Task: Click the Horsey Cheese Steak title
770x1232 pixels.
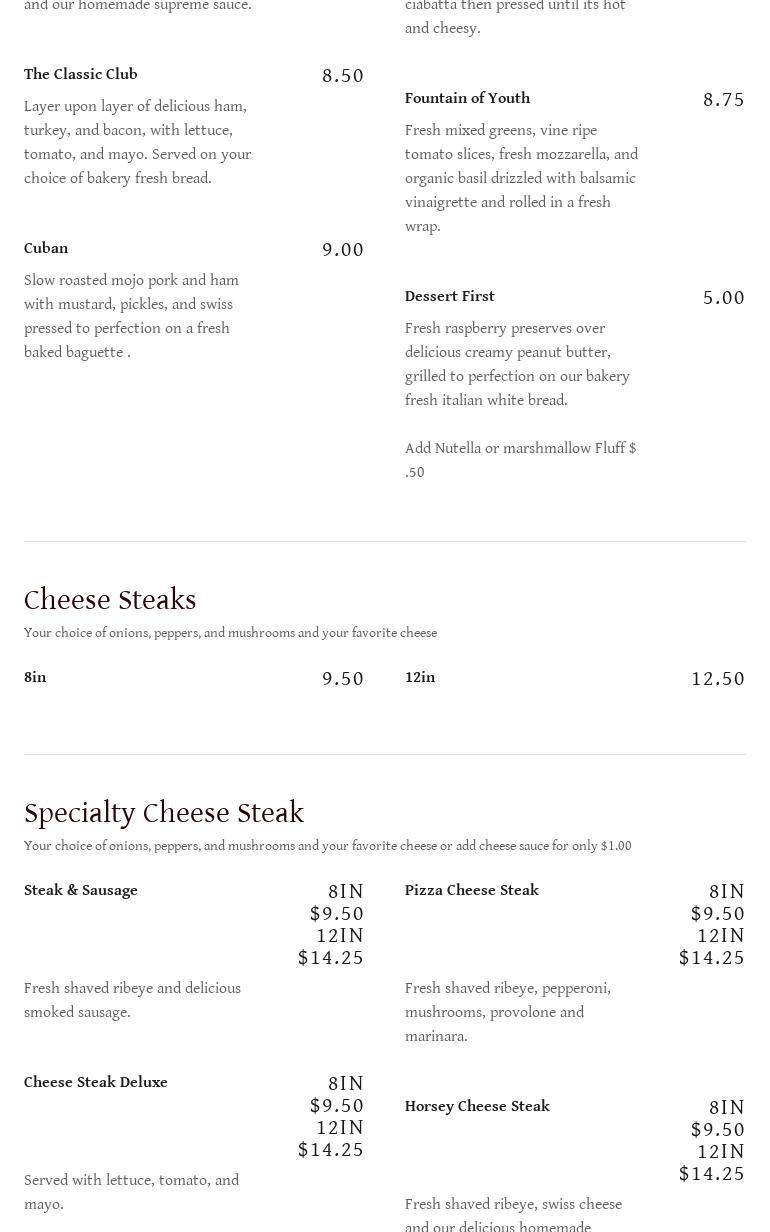Action: pos(477,1107)
